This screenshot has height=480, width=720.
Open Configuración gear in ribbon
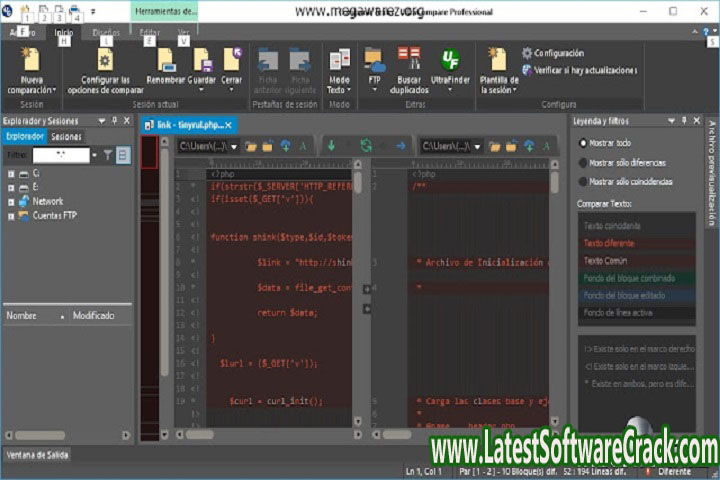tap(527, 53)
